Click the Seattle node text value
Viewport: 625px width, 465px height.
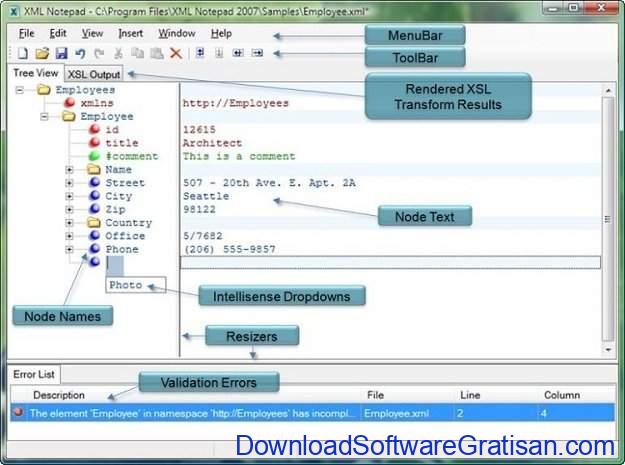click(x=206, y=196)
